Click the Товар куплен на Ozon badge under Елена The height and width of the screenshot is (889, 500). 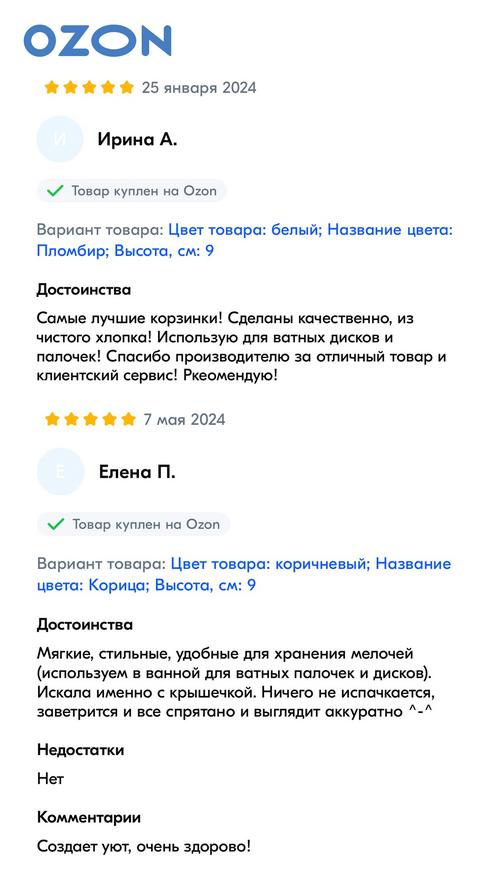pos(133,524)
